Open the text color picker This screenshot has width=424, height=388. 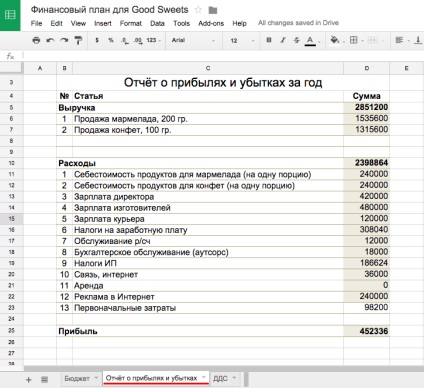tap(310, 41)
